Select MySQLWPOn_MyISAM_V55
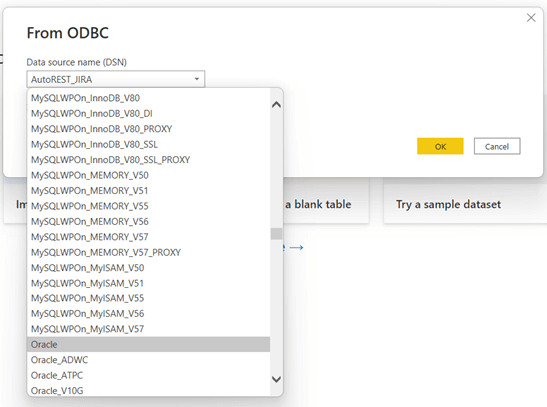The image size is (547, 407). [148, 298]
